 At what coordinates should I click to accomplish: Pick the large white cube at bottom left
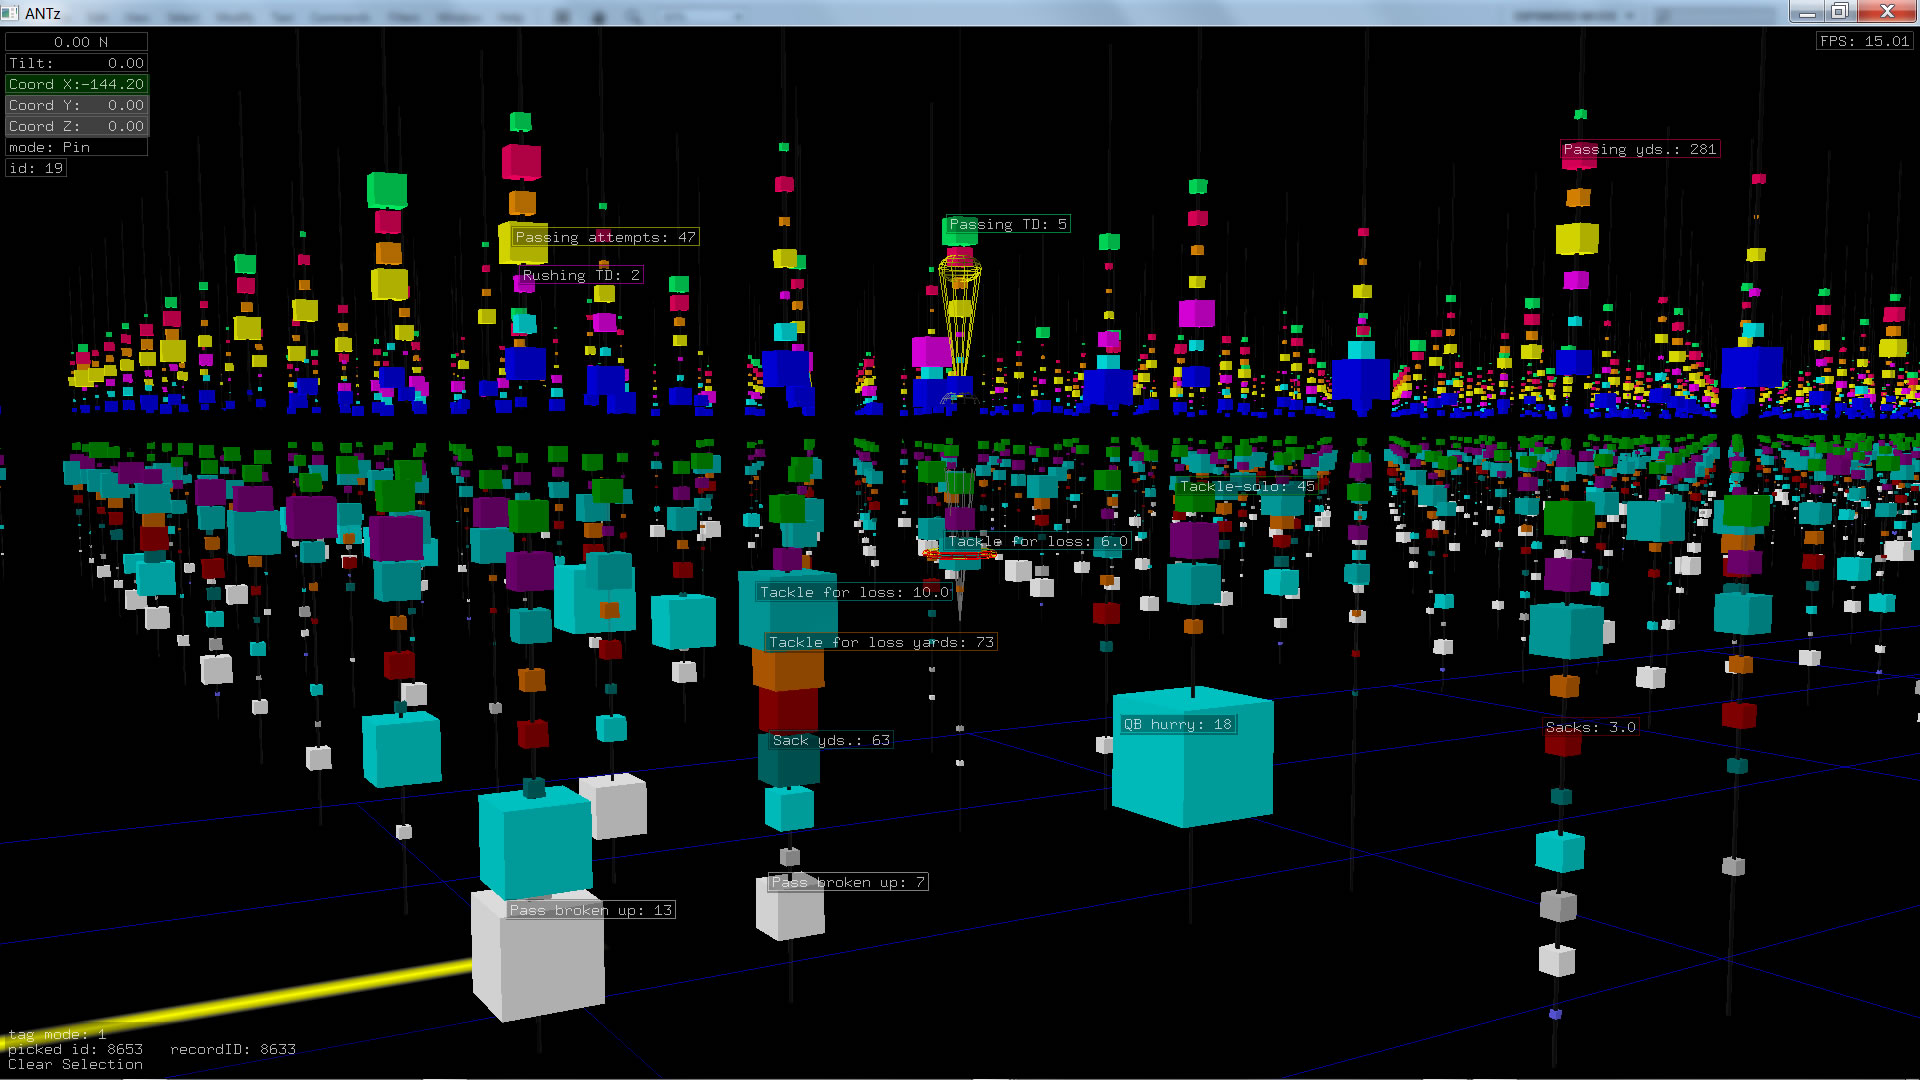pos(537,965)
